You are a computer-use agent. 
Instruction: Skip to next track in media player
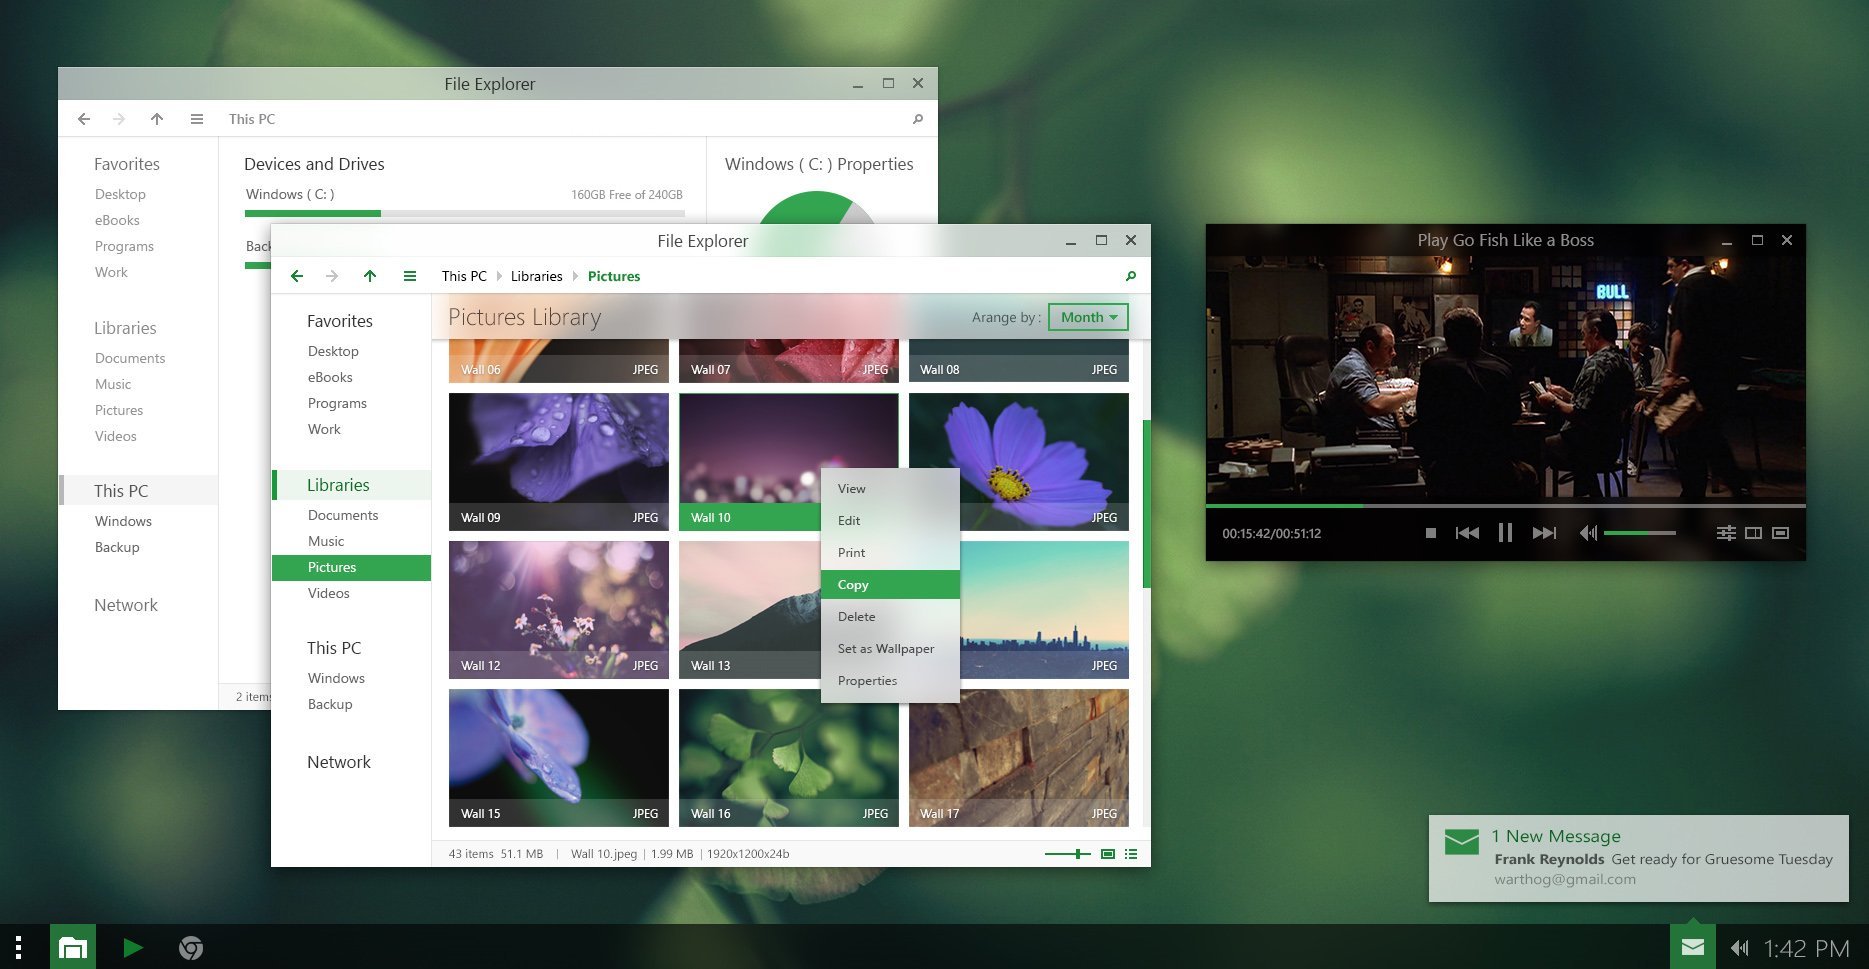1544,533
